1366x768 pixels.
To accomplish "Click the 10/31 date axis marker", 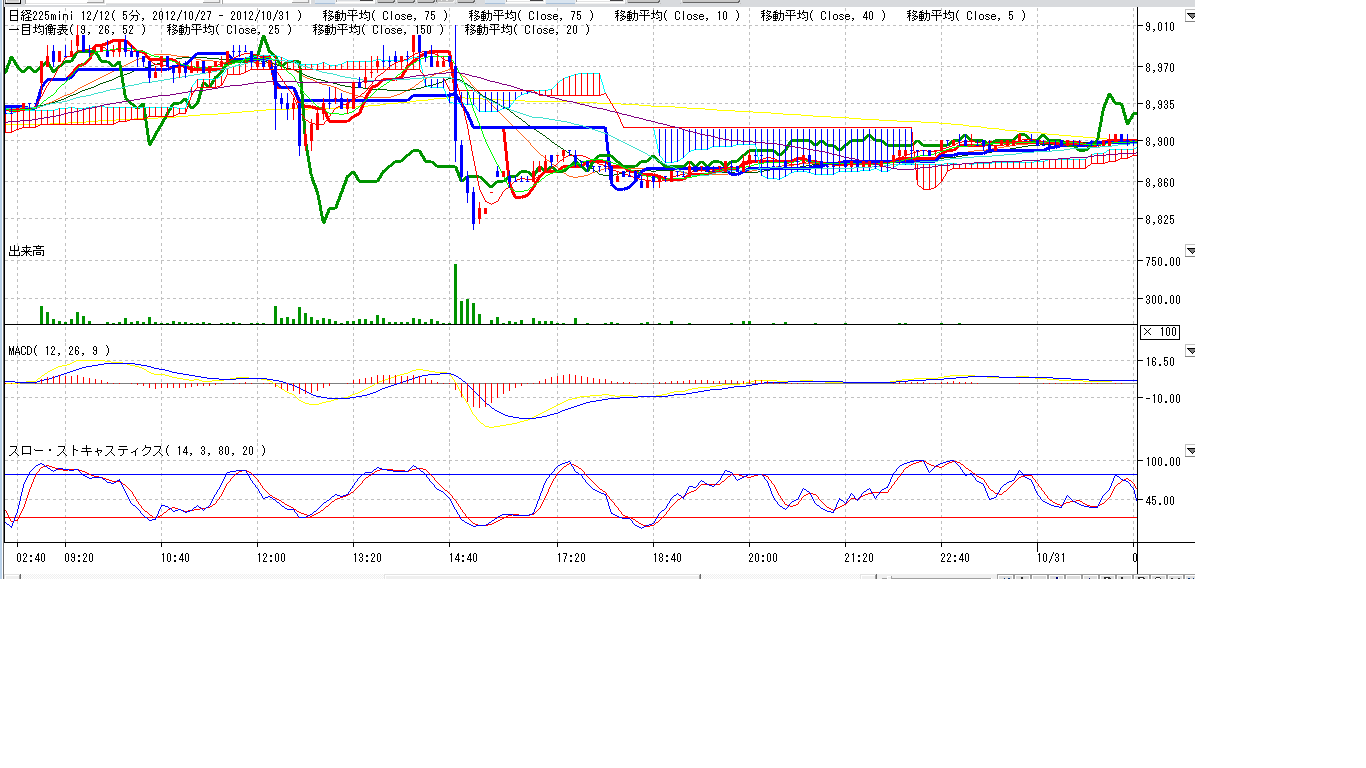I will [1050, 558].
